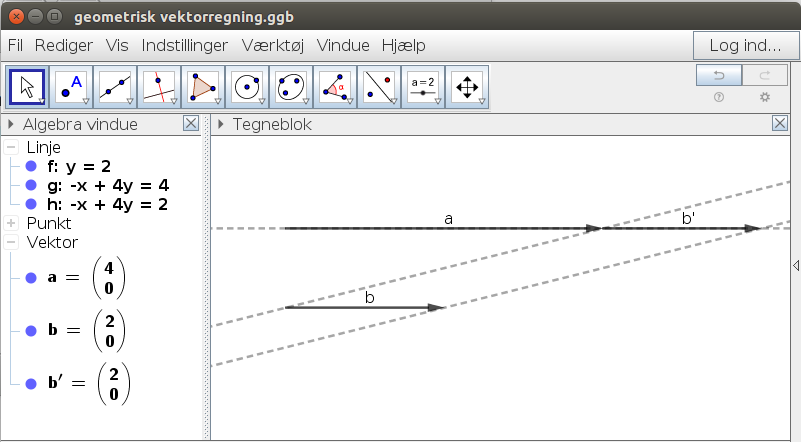Select the Move Graphics View tool
Image resolution: width=801 pixels, height=442 pixels.
click(x=467, y=87)
